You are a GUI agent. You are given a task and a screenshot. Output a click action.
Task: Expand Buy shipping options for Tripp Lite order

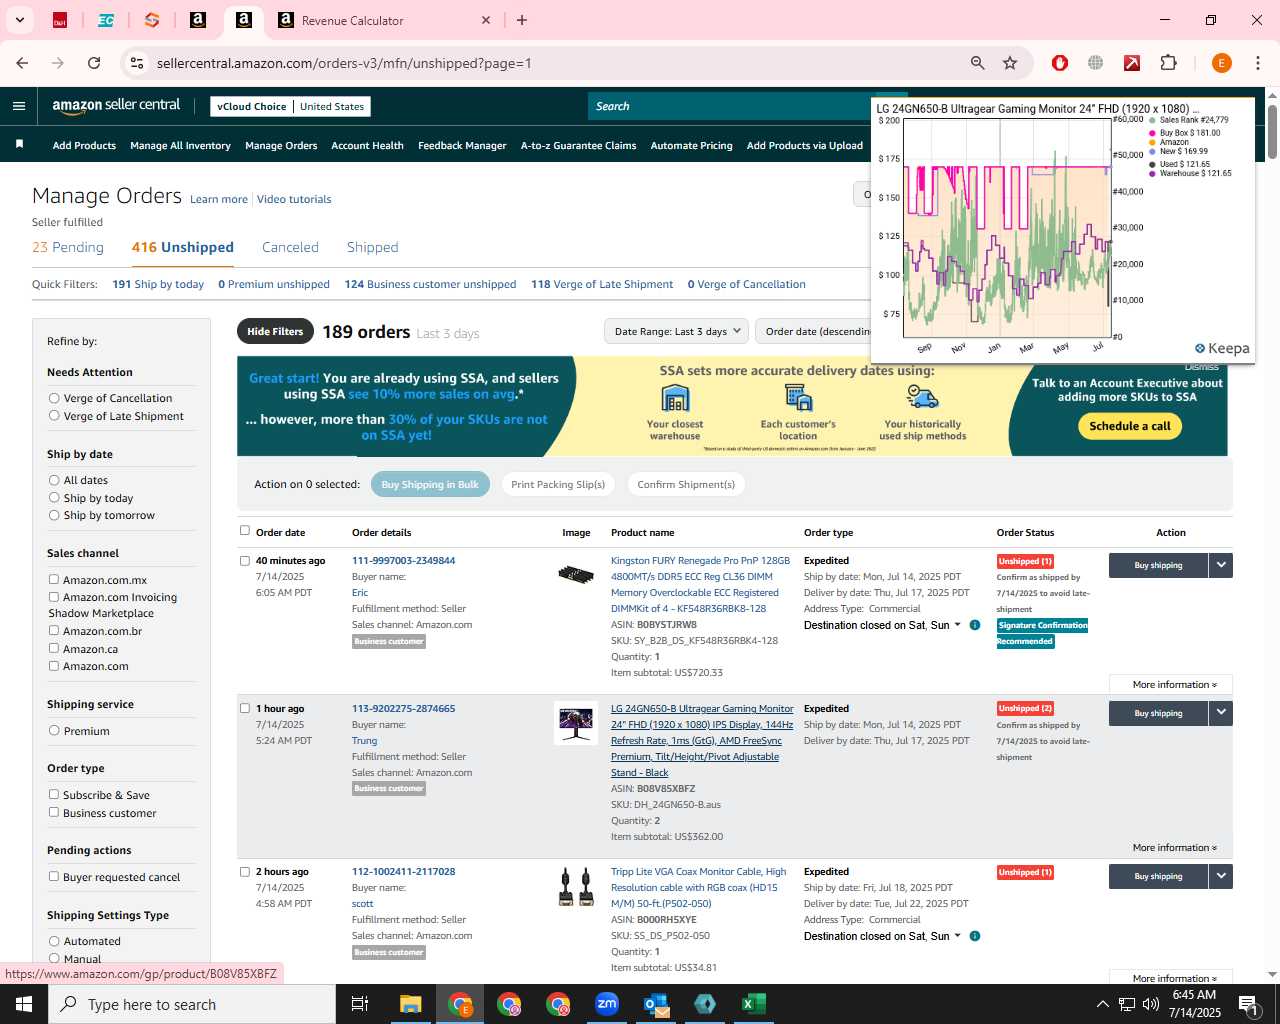[1220, 876]
